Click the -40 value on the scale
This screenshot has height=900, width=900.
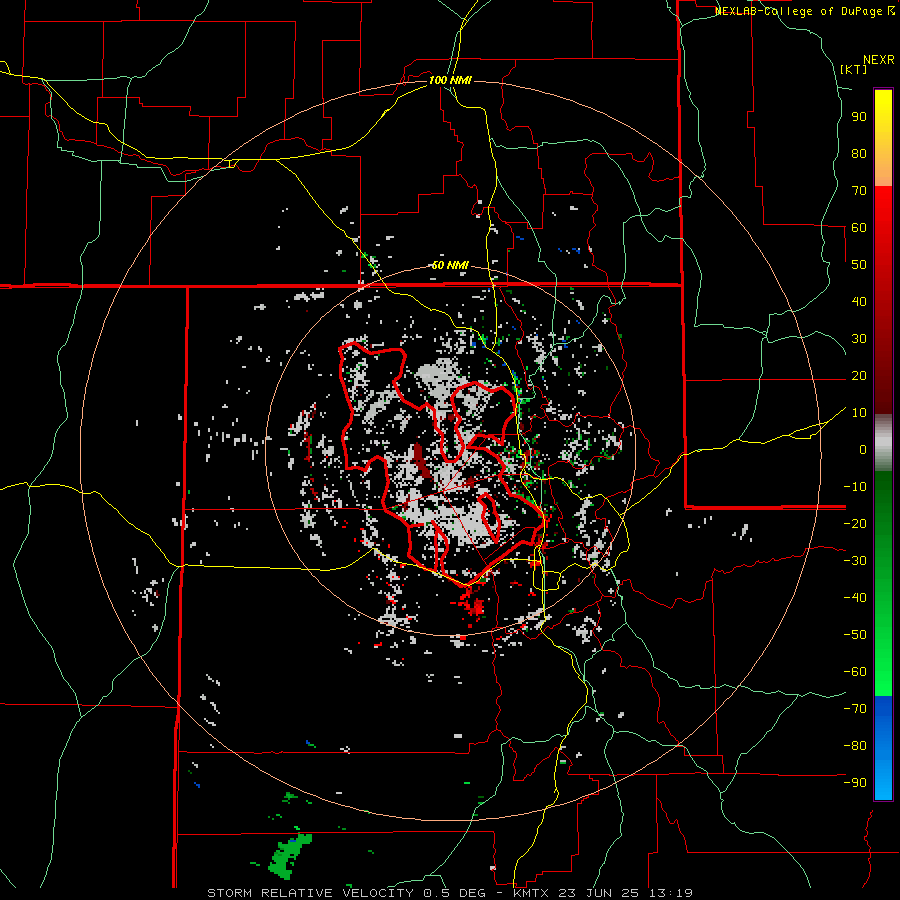point(855,598)
